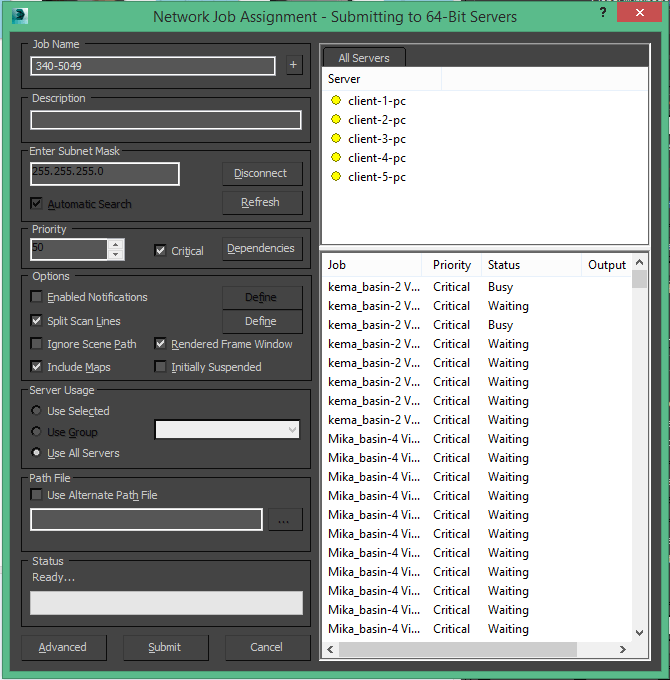Click the help question mark in title bar

(x=602, y=15)
